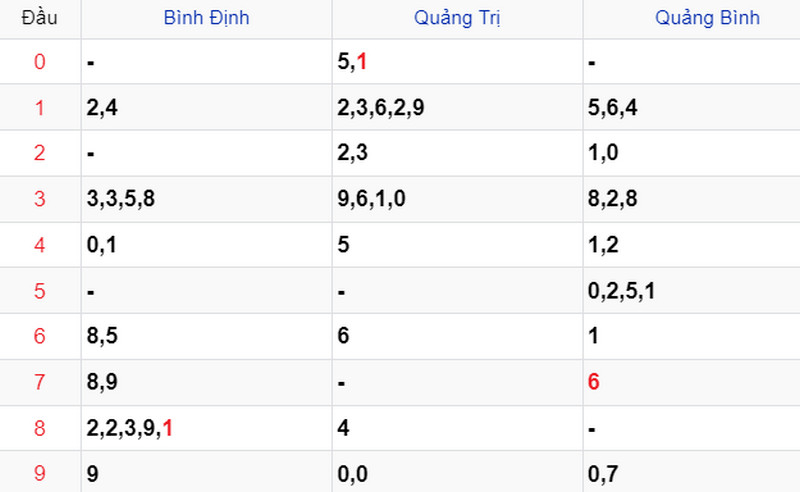Select the red head number 3
Screen dimensions: 800x492
pyautogui.click(x=40, y=199)
